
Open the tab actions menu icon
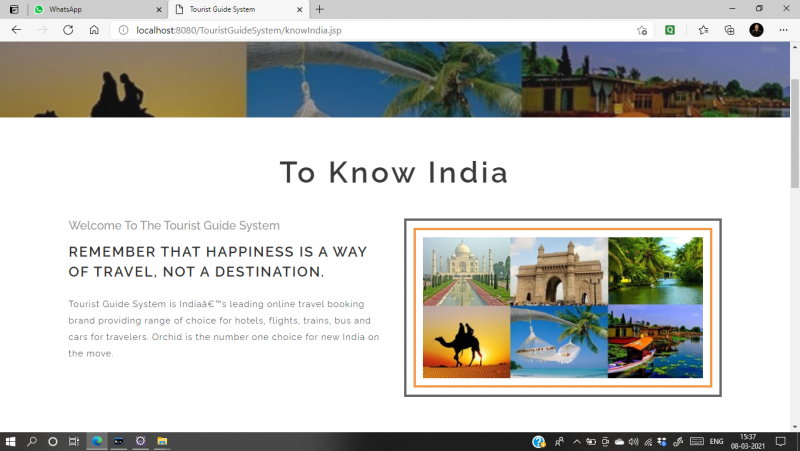pyautogui.click(x=14, y=9)
